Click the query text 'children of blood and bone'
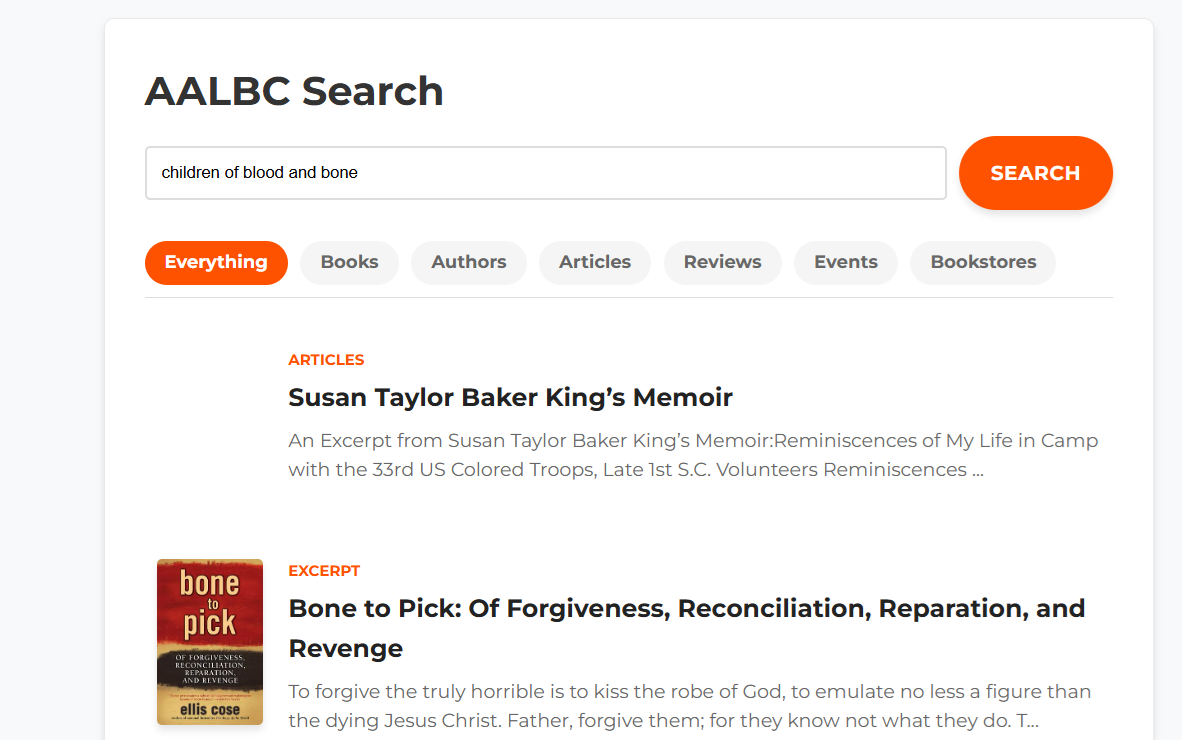Viewport: 1182px width, 740px height. [x=259, y=173]
